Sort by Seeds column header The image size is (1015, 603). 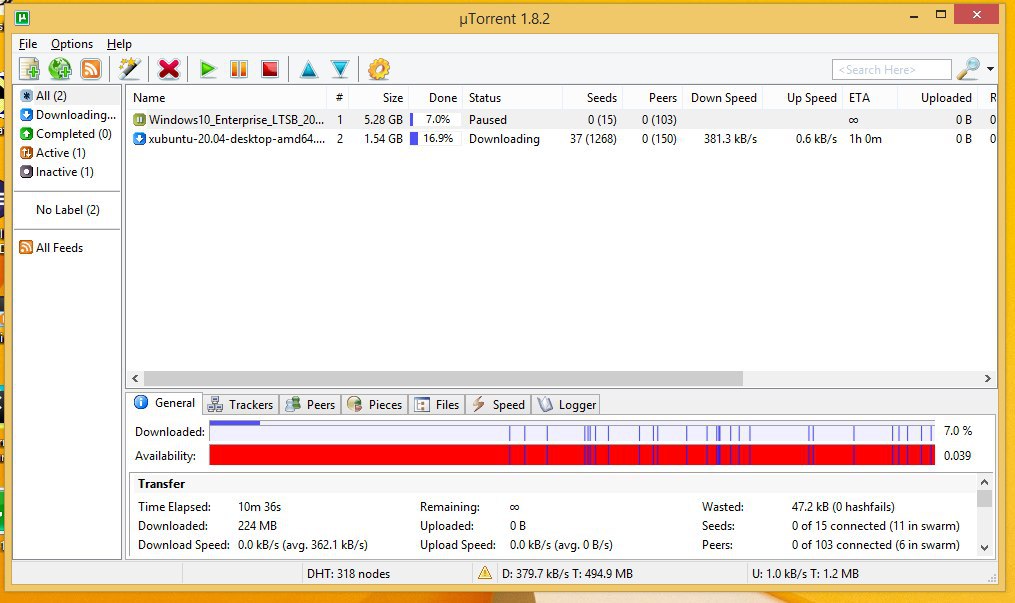592,98
